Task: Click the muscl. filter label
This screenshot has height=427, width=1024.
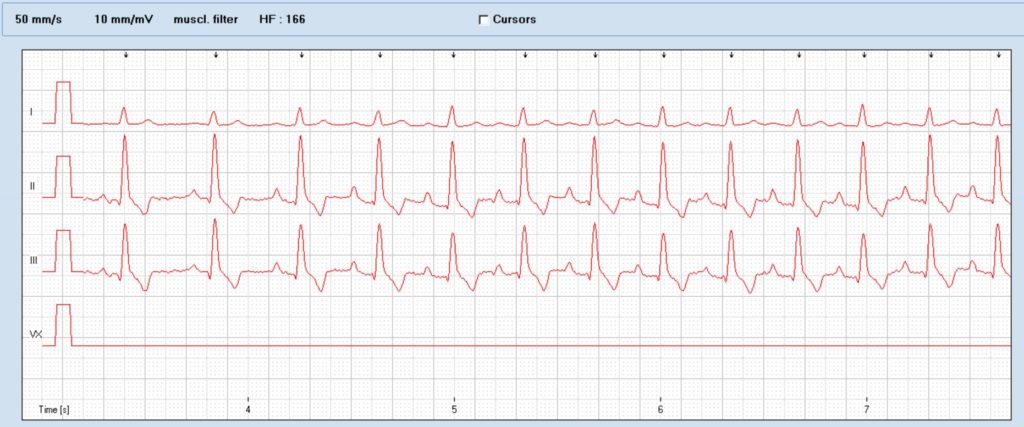Action: (x=206, y=20)
